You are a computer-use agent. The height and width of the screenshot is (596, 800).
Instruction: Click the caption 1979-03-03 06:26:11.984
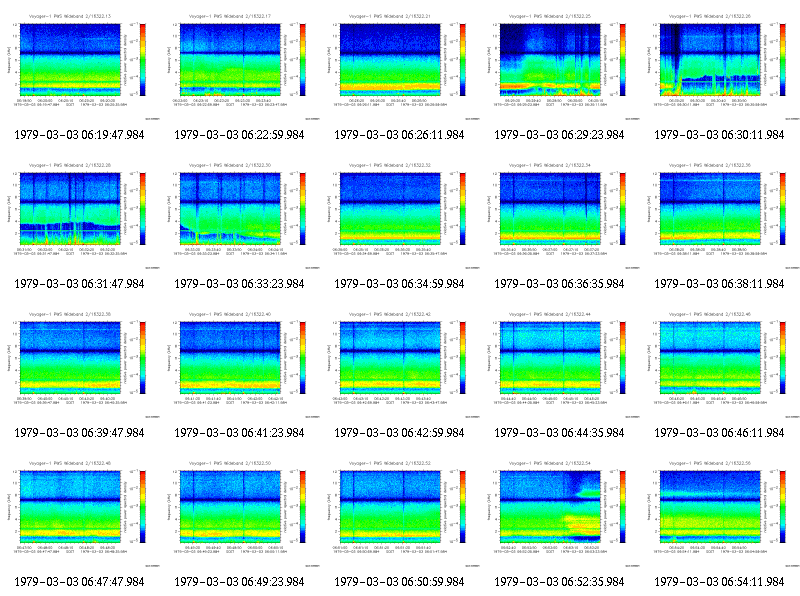[x=399, y=135]
